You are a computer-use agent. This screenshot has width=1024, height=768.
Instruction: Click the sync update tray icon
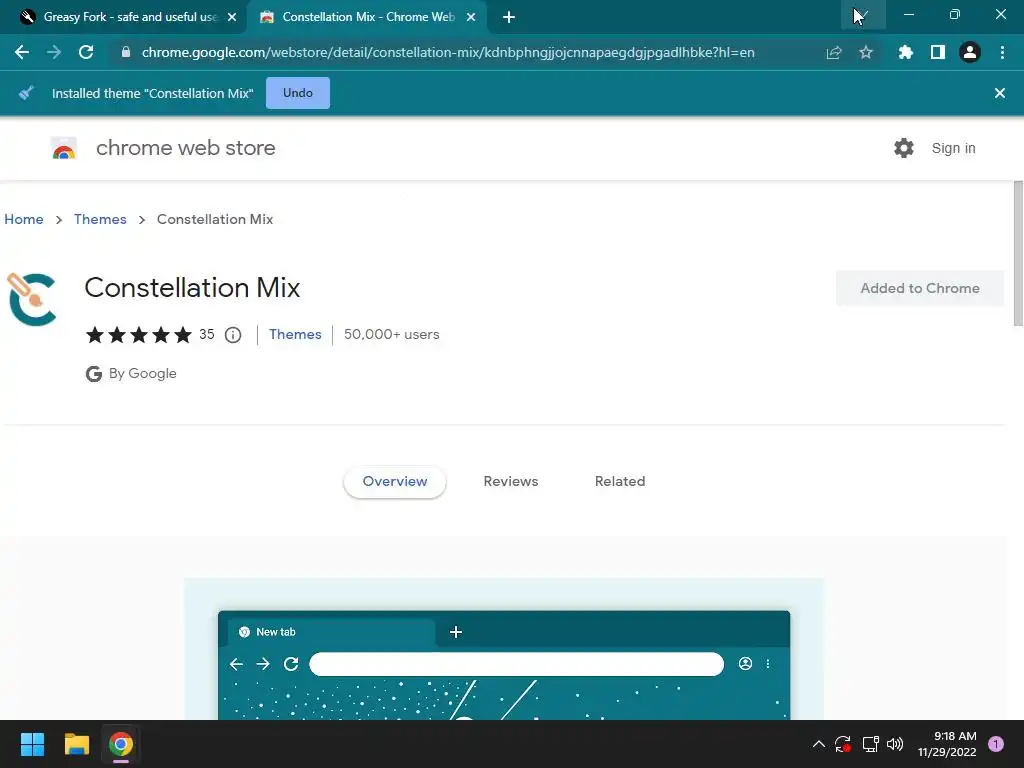[843, 744]
